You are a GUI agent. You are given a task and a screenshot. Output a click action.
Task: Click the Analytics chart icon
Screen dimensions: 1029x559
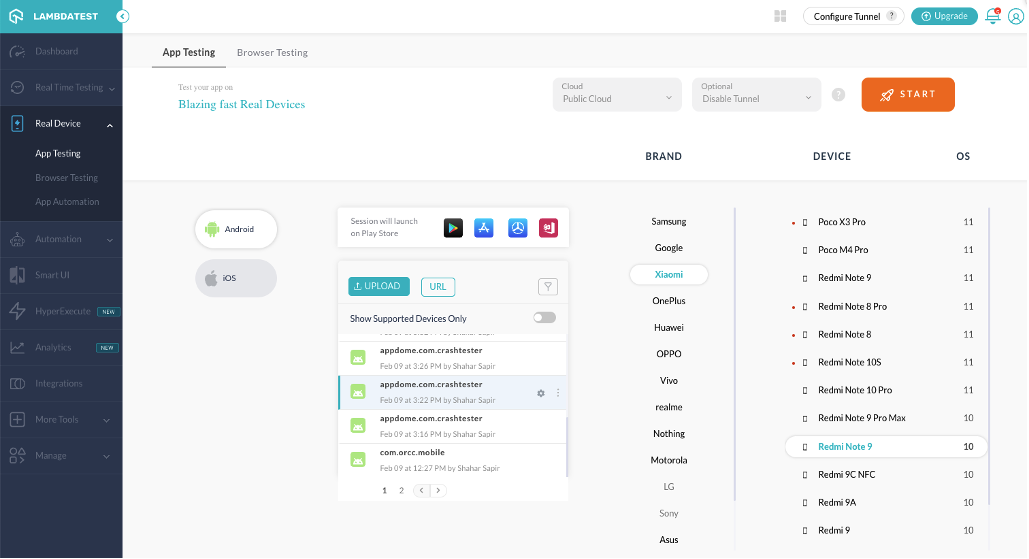pyautogui.click(x=18, y=347)
